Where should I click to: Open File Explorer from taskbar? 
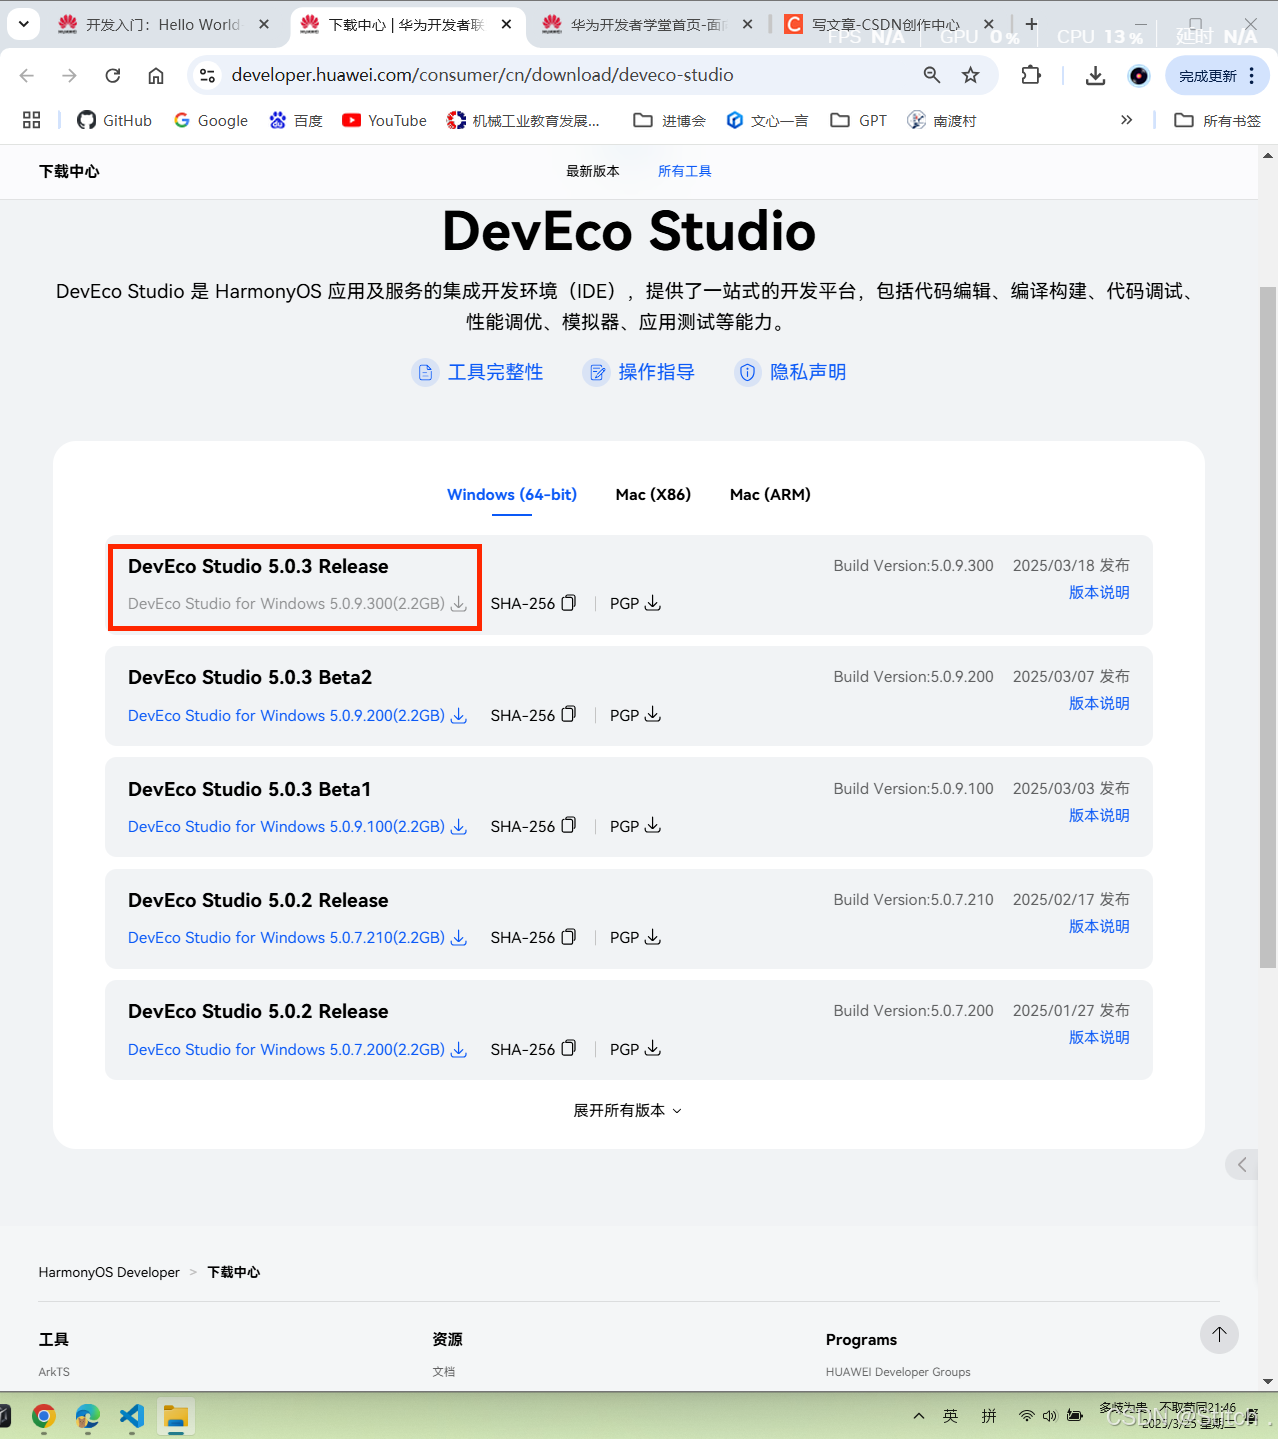point(176,1416)
